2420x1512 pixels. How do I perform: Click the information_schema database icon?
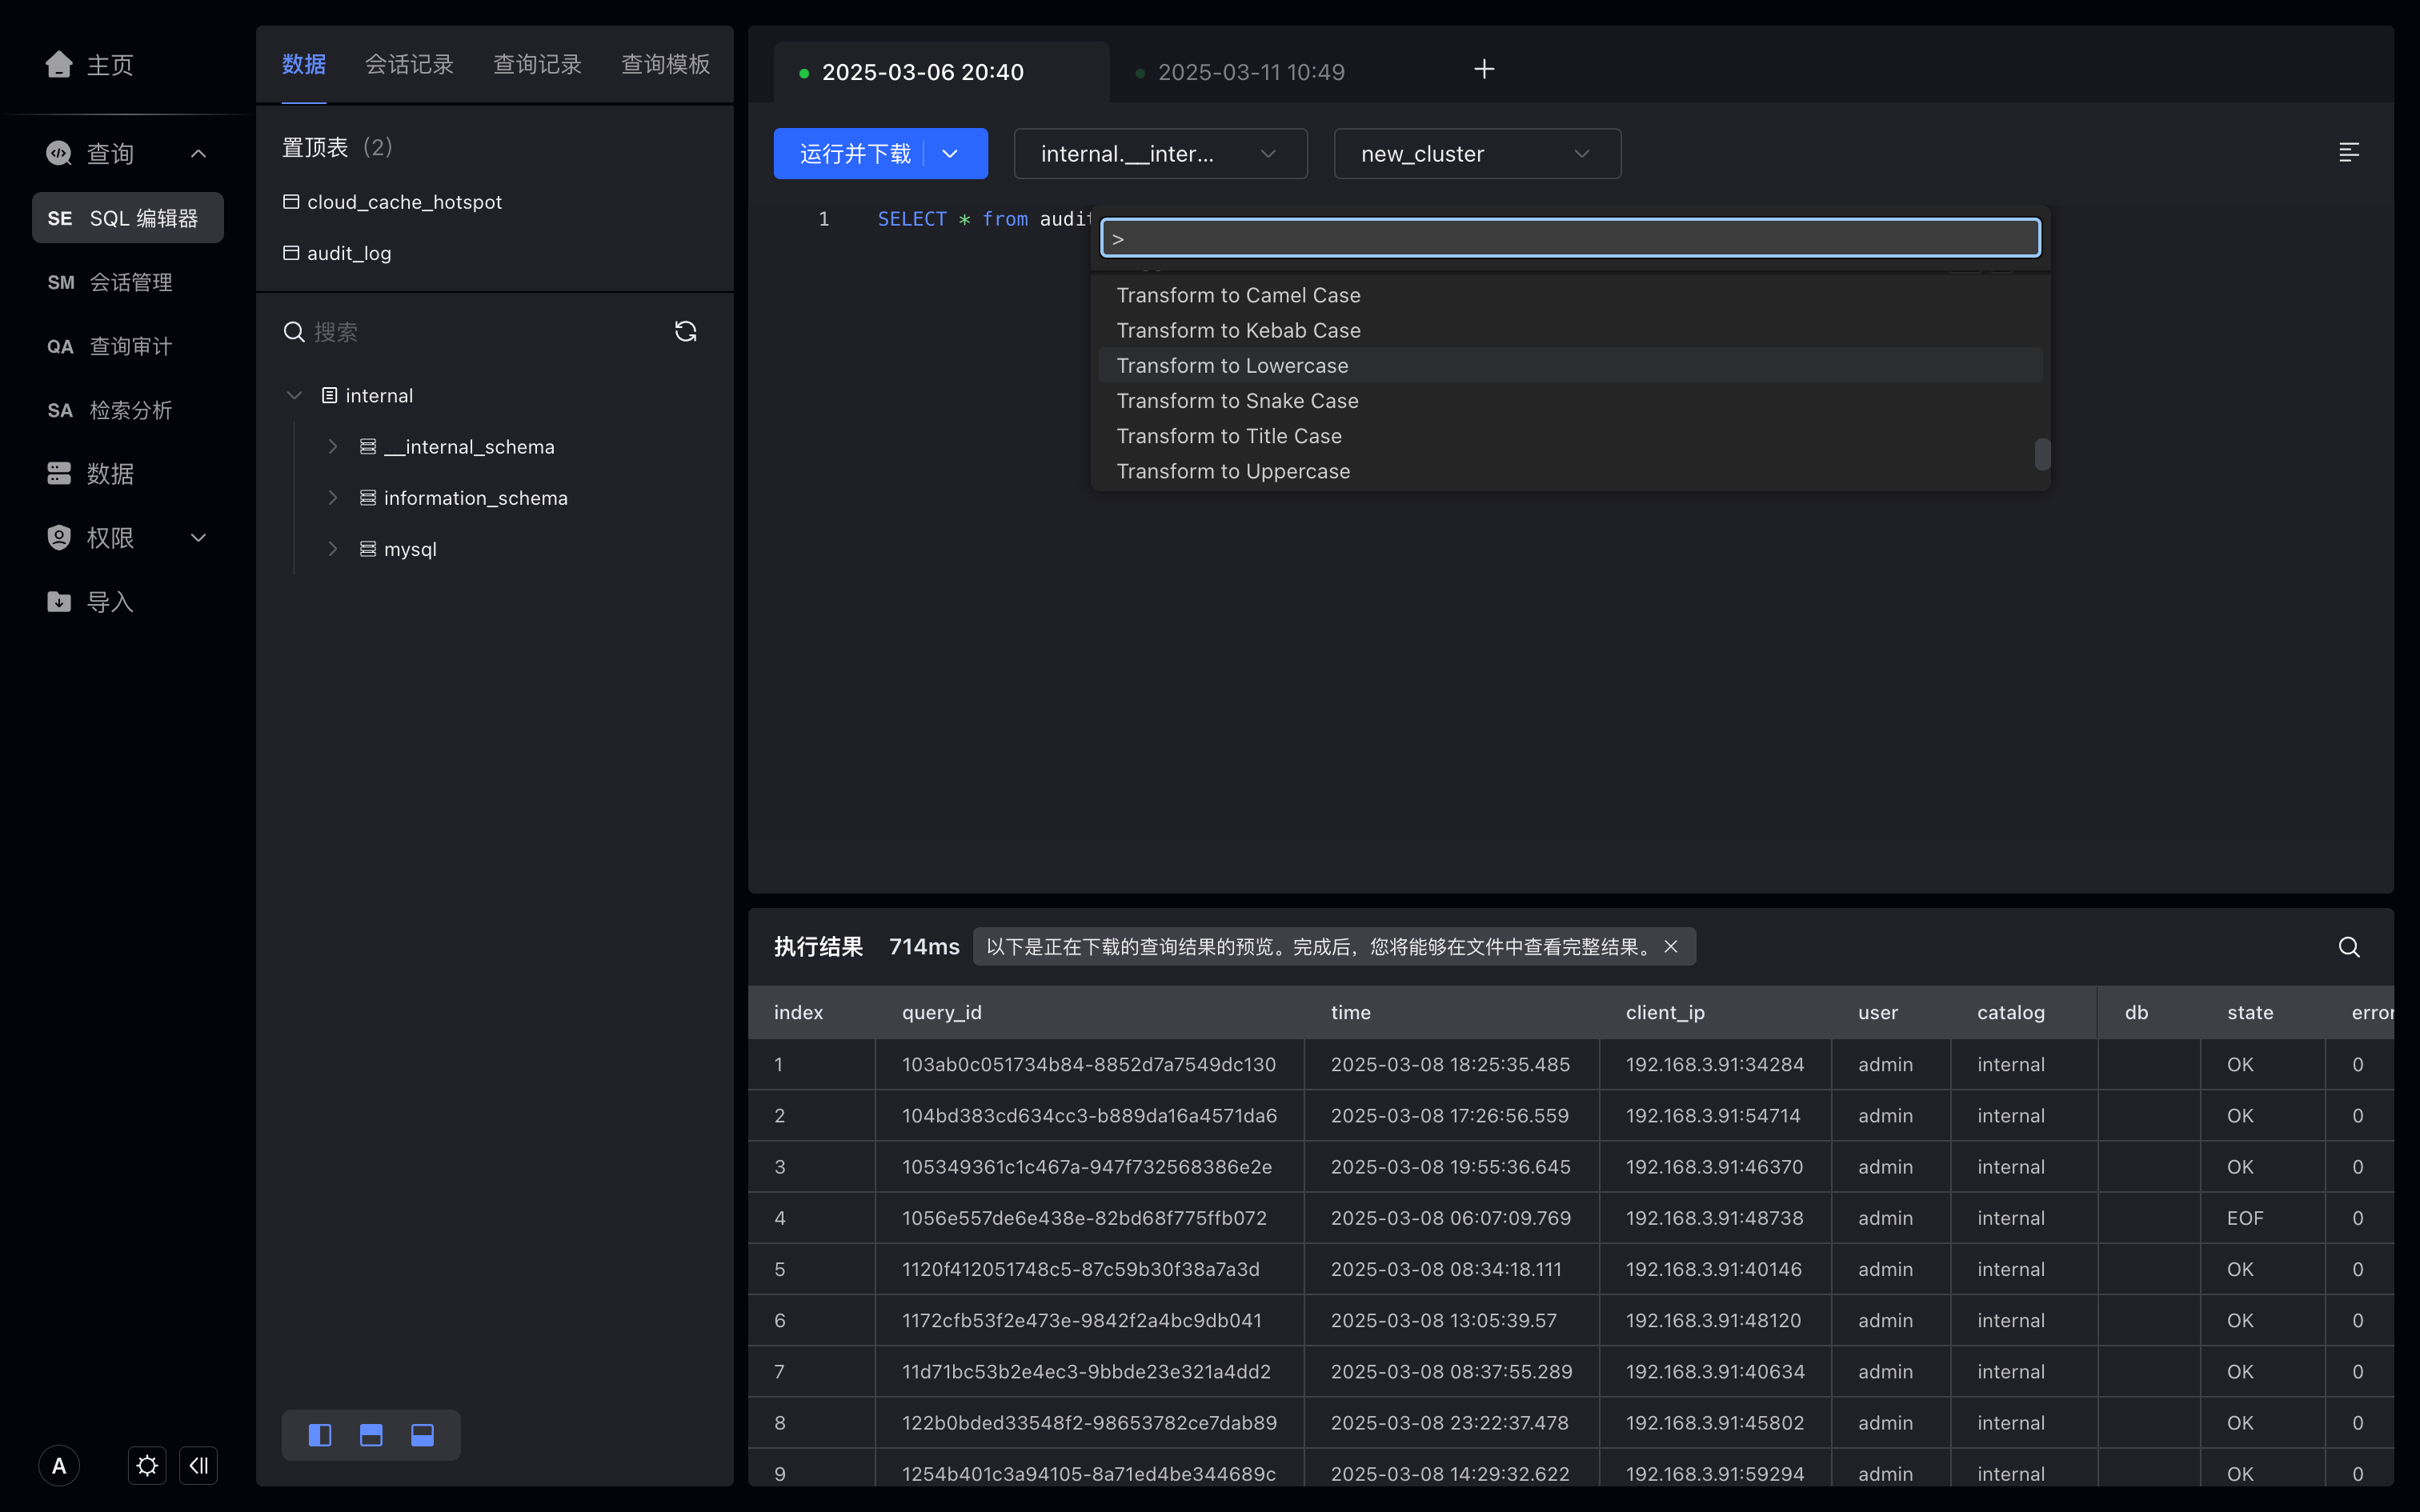click(x=368, y=498)
